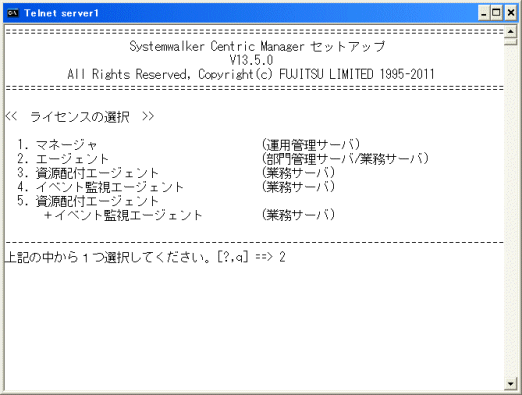This screenshot has height=395, width=522.
Task: Click the prompt '上記の中から1つ選択してください。'
Action: pos(108,257)
